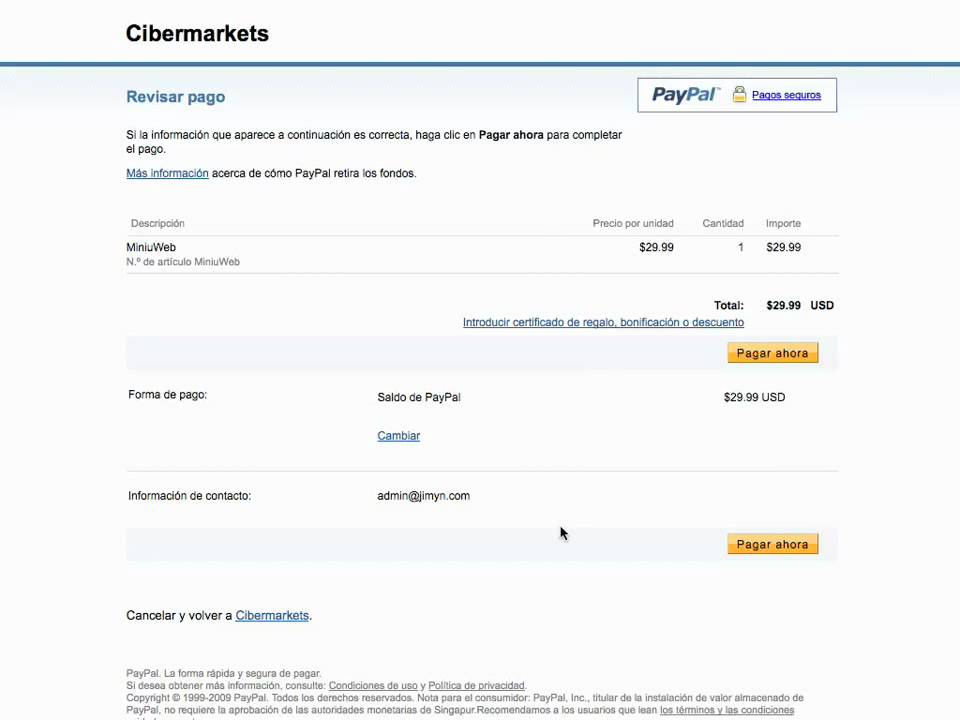960x720 pixels.
Task: Click the admin@jimyn.com contact email
Action: pyautogui.click(x=423, y=496)
